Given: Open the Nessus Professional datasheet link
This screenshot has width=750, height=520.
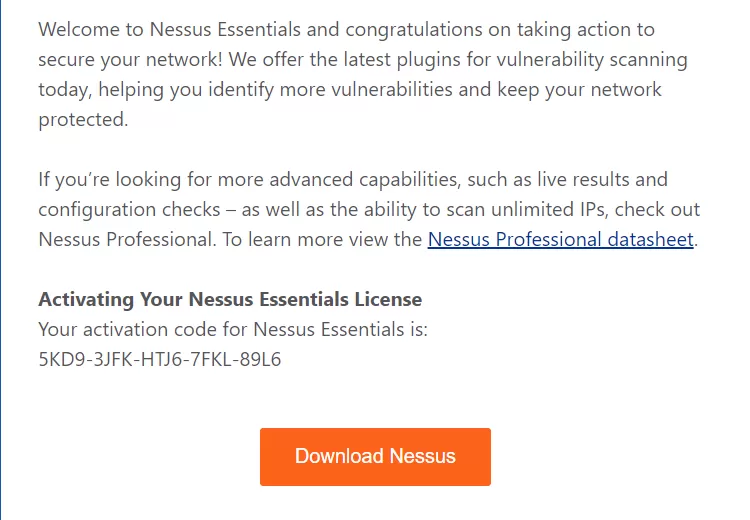Looking at the screenshot, I should (560, 240).
